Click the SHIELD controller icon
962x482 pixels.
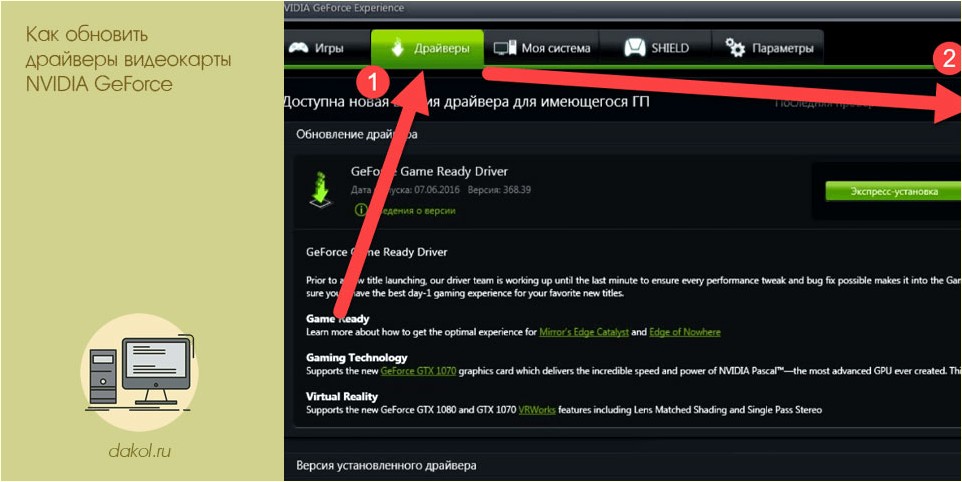(x=634, y=48)
